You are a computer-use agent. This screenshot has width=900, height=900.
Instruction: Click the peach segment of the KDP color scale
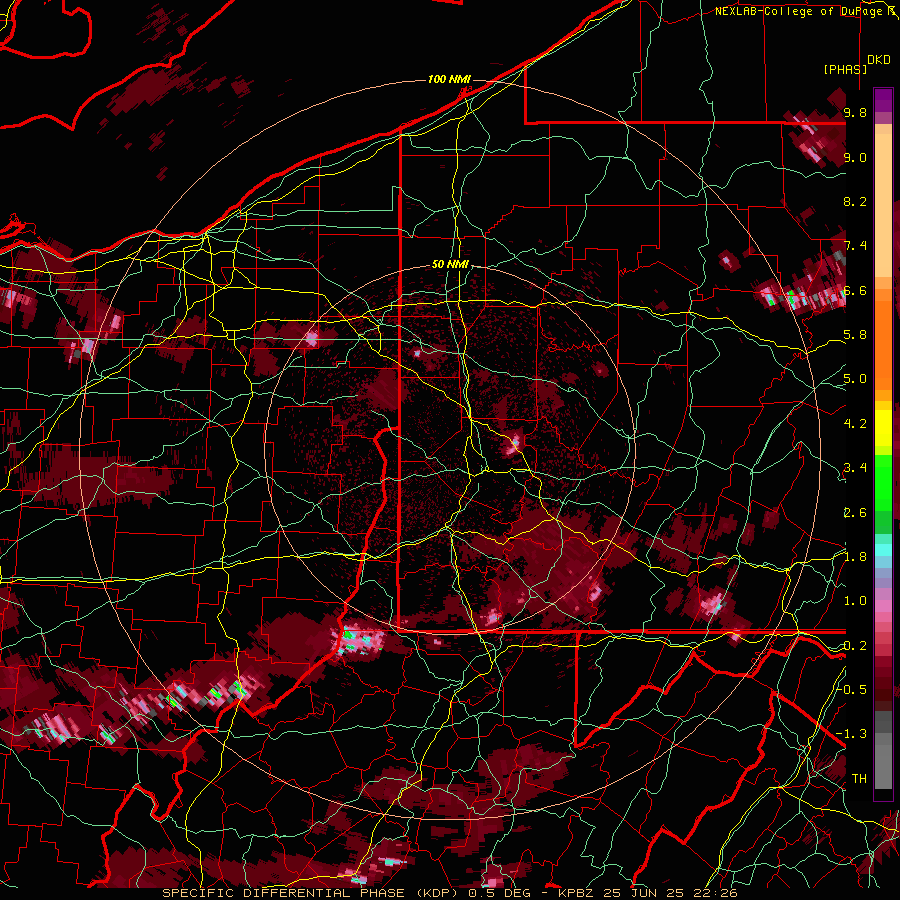point(883,201)
